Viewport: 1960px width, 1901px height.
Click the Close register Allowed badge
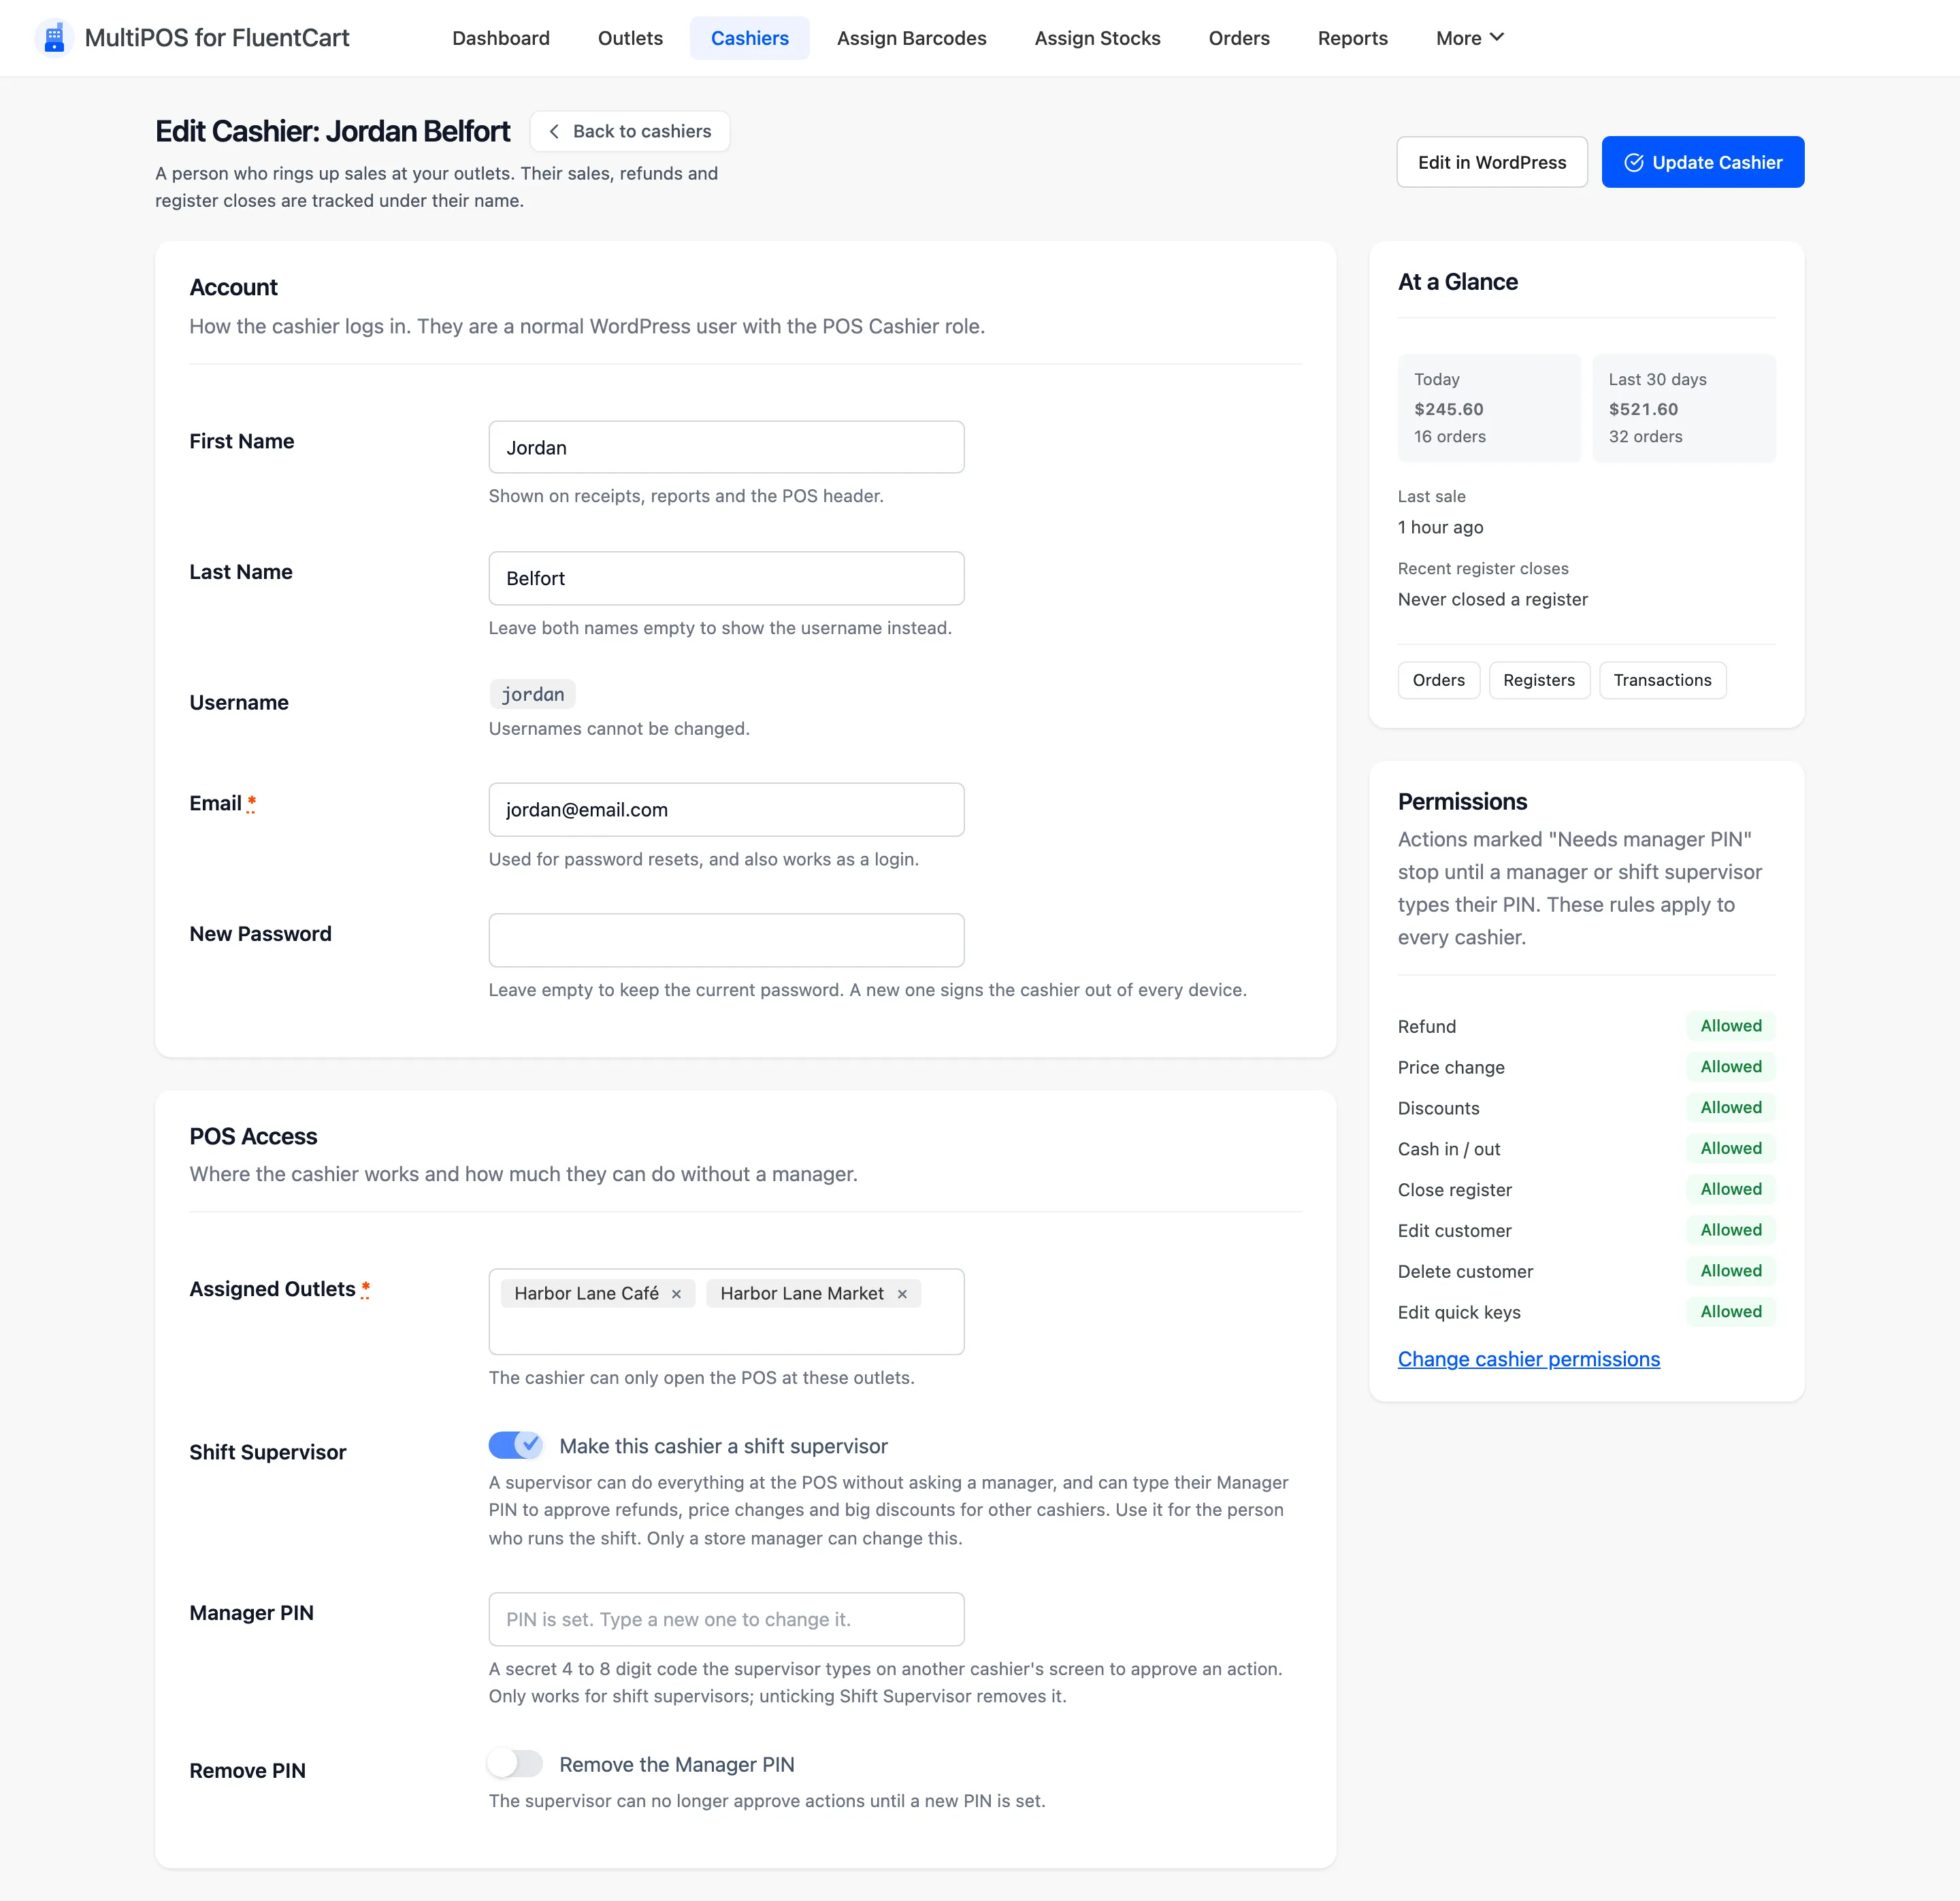pyautogui.click(x=1731, y=1189)
